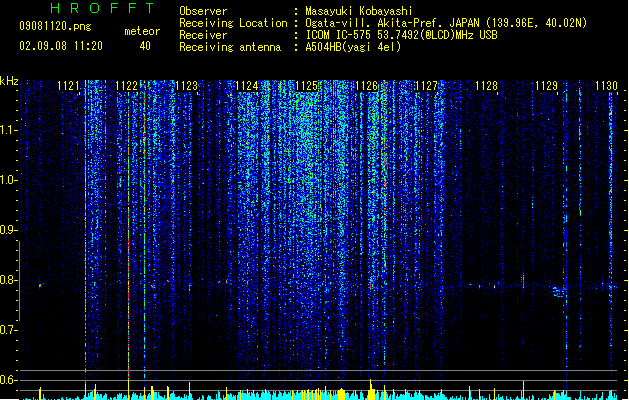The image size is (629, 400).
Task: Click the Observer label
Action: [x=203, y=11]
